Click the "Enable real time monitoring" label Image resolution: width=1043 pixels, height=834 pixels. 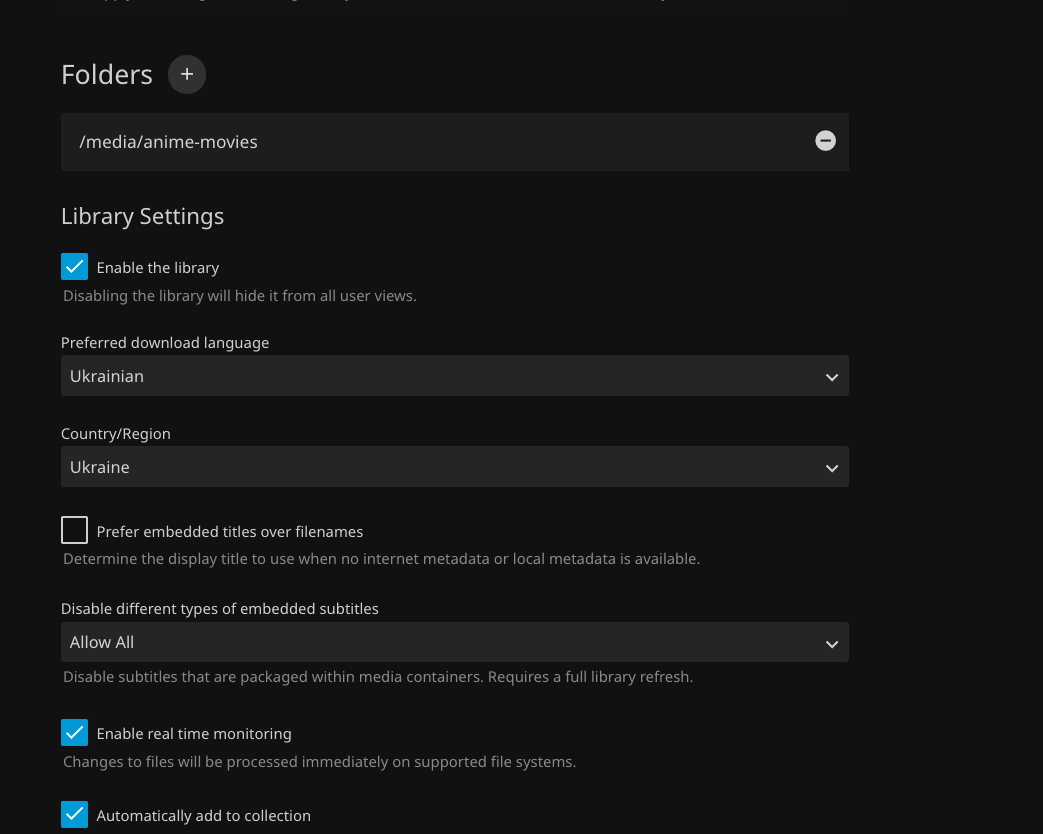(x=194, y=734)
